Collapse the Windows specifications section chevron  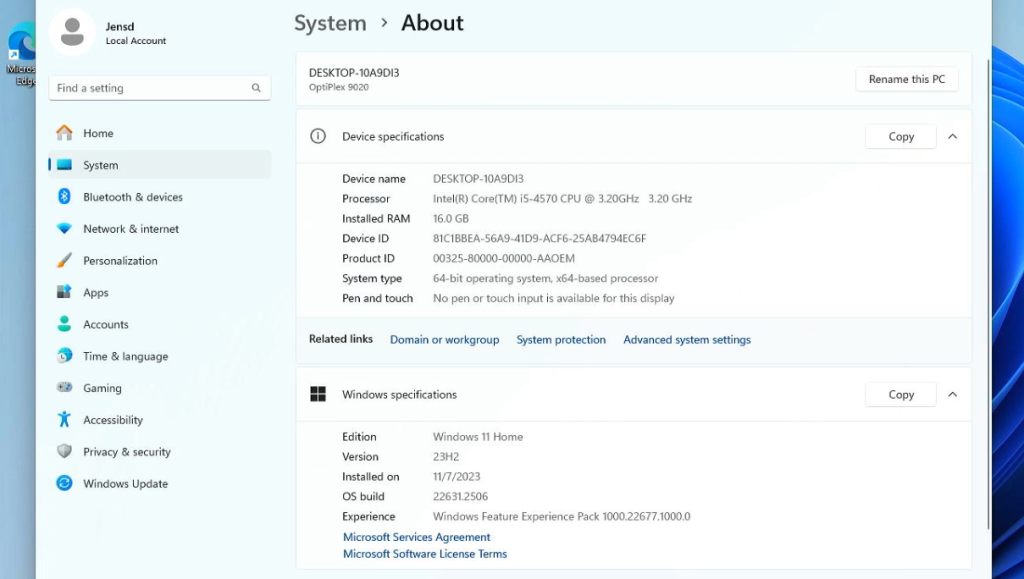click(953, 394)
